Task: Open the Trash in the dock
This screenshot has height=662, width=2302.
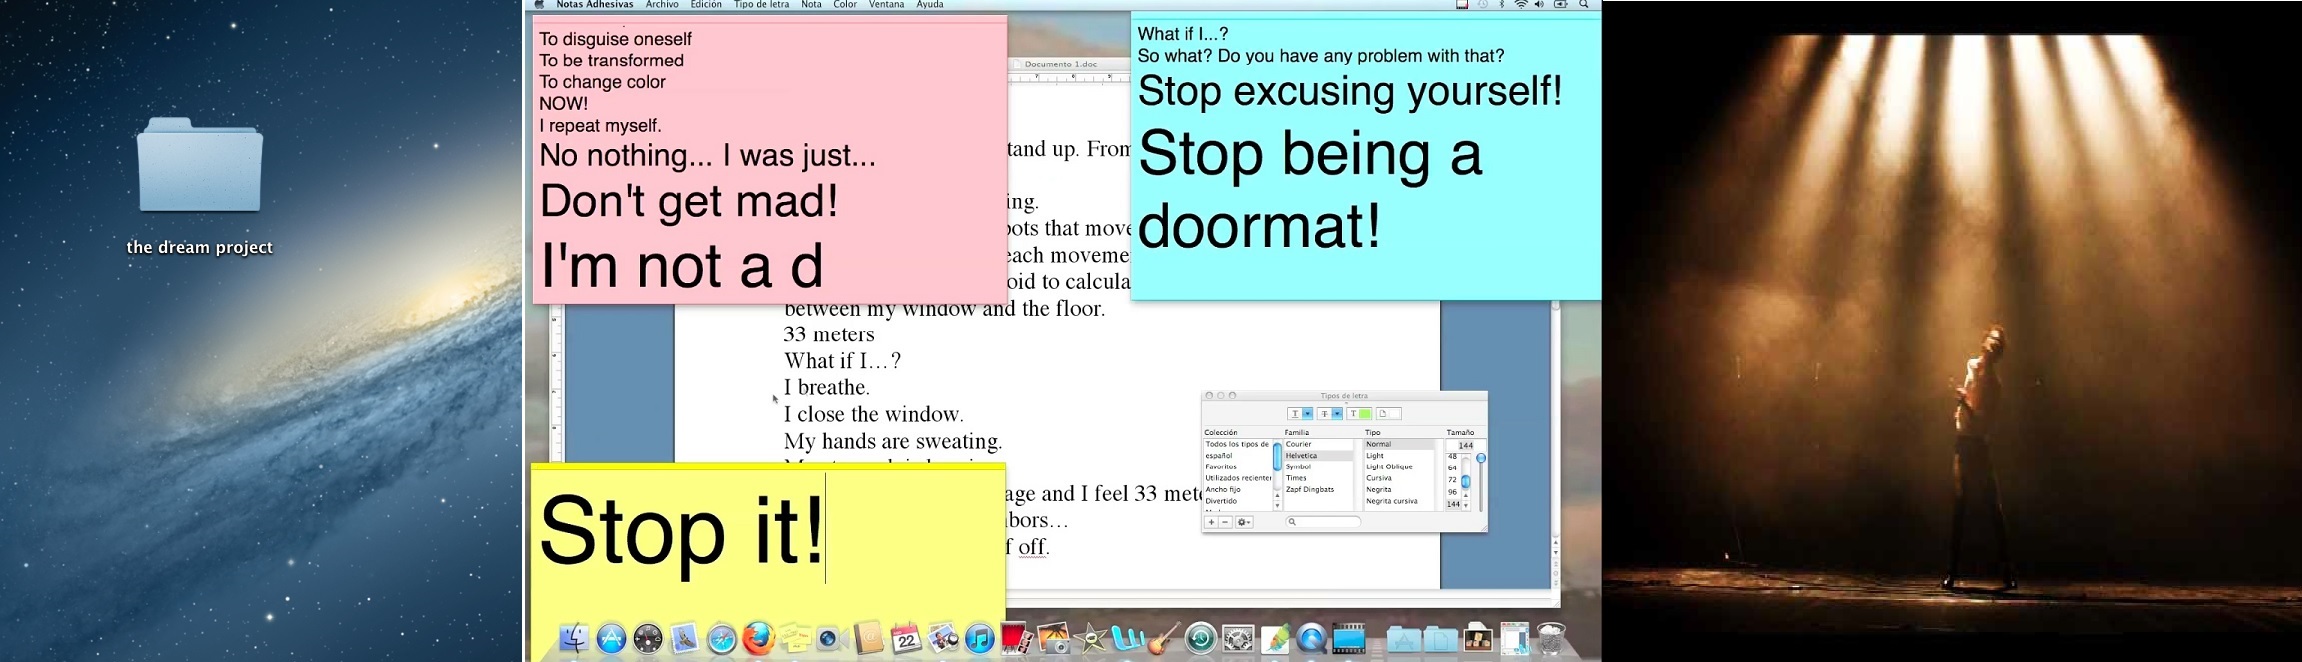Action: click(1551, 638)
